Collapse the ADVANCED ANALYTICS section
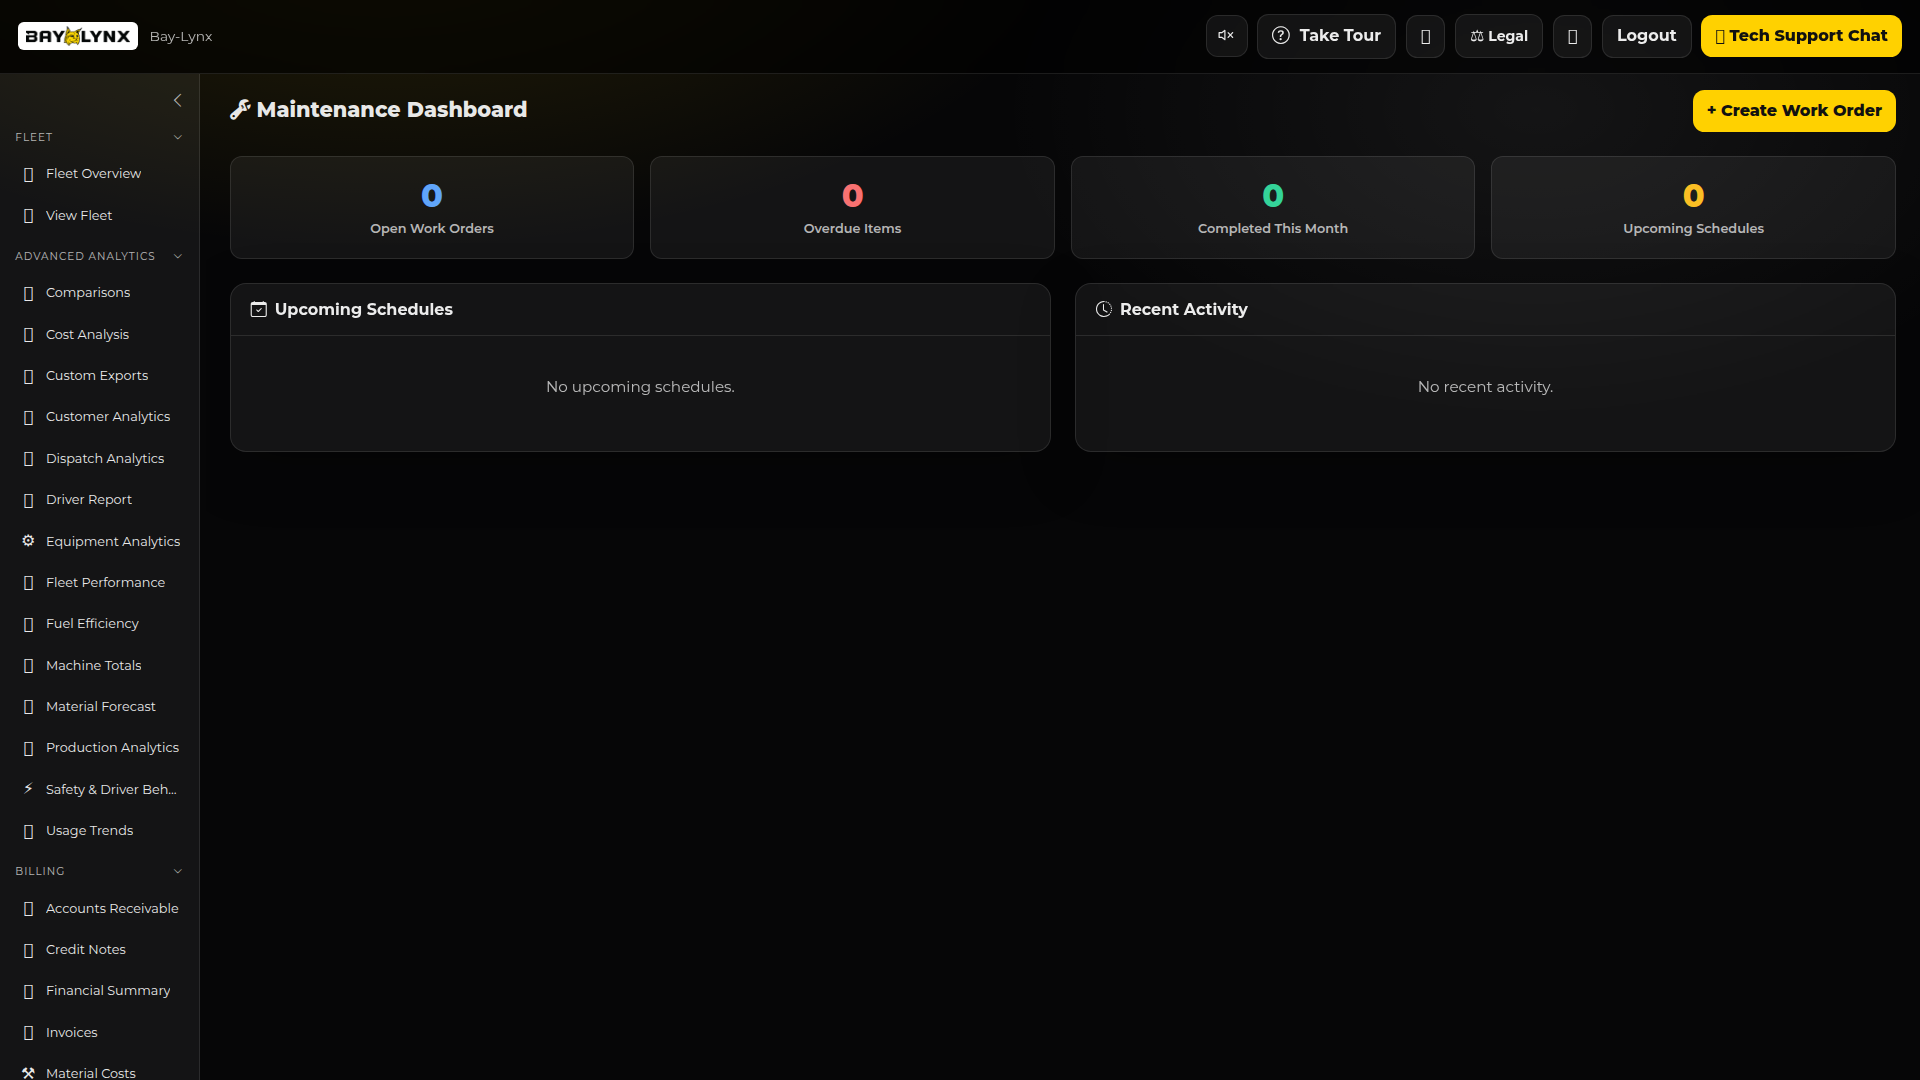 pyautogui.click(x=178, y=256)
